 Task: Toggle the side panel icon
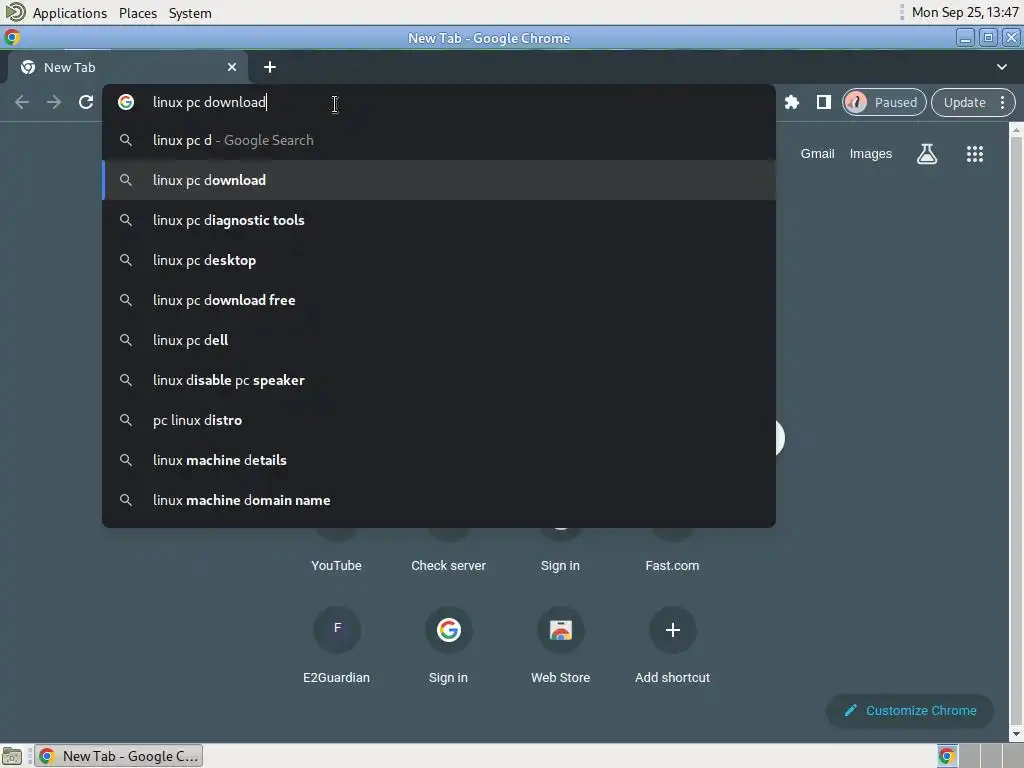tap(824, 103)
